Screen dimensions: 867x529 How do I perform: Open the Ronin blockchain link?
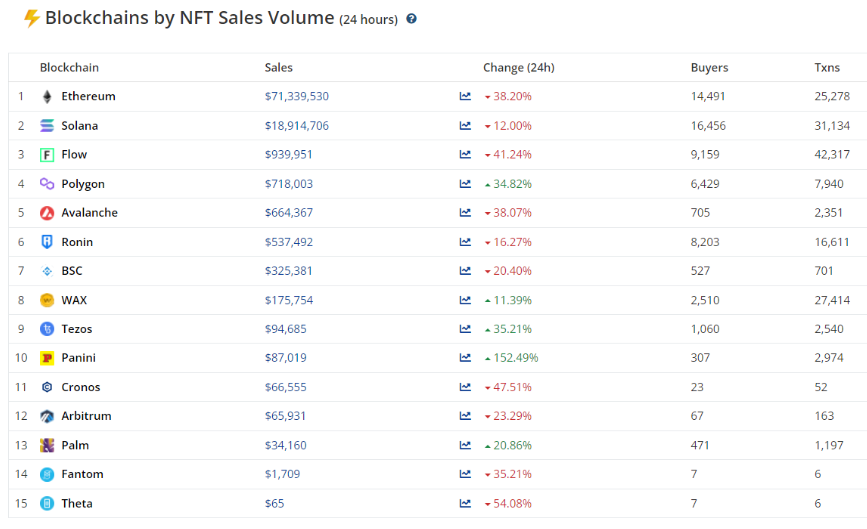click(x=77, y=242)
